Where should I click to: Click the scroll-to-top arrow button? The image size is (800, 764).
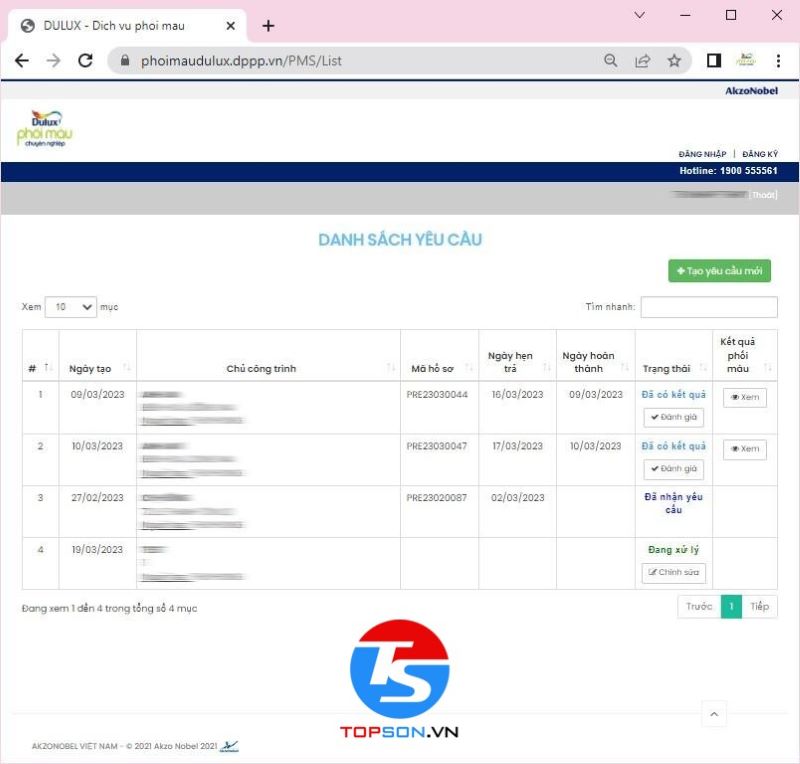point(714,714)
